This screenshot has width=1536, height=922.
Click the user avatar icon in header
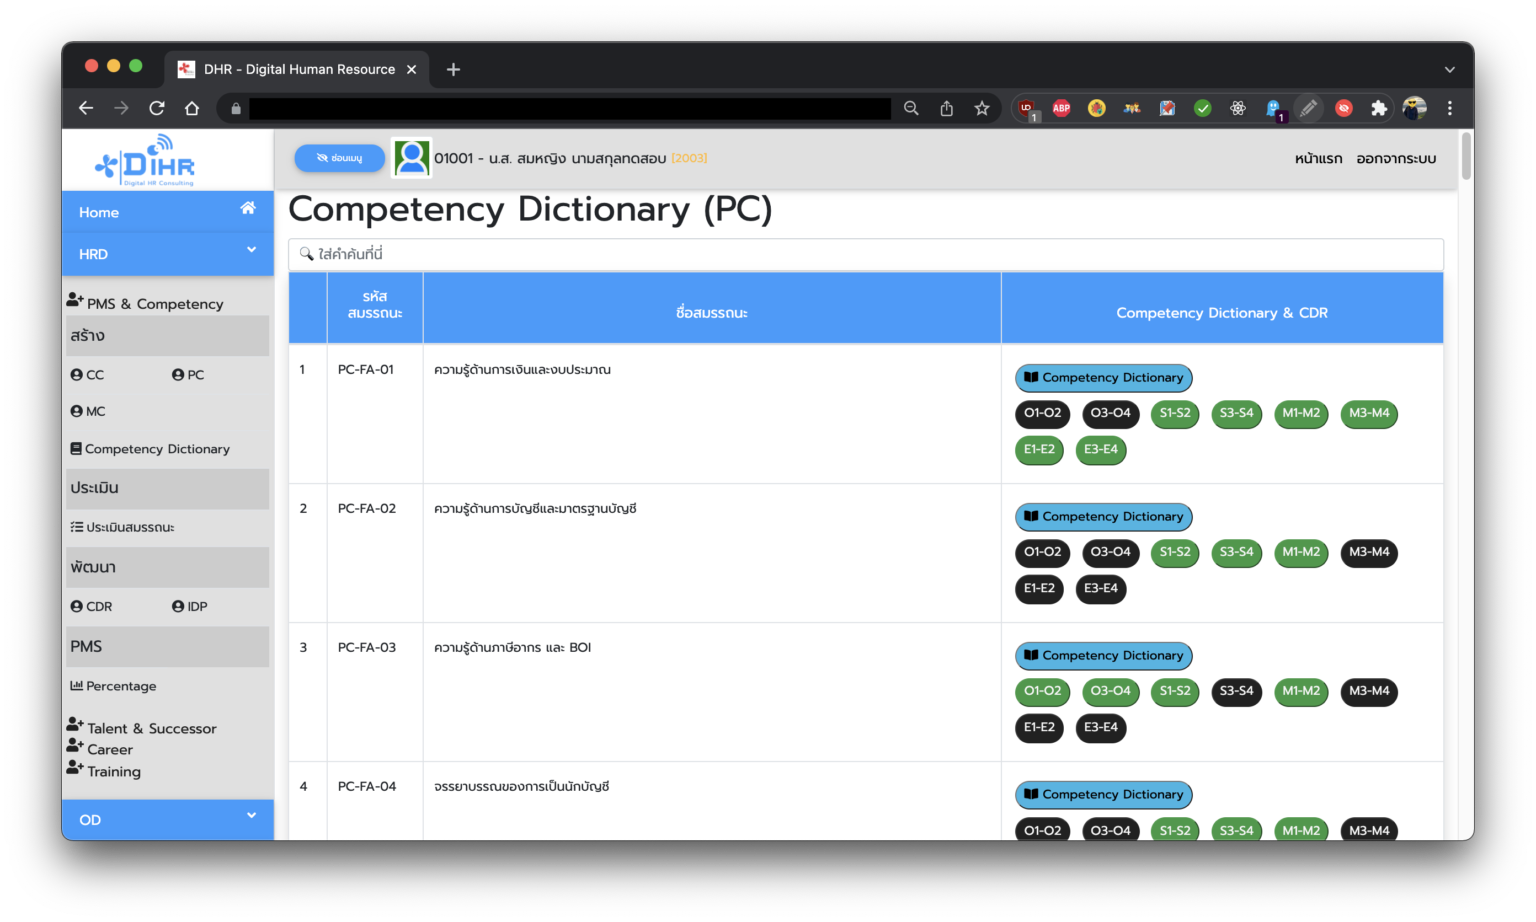click(x=411, y=158)
